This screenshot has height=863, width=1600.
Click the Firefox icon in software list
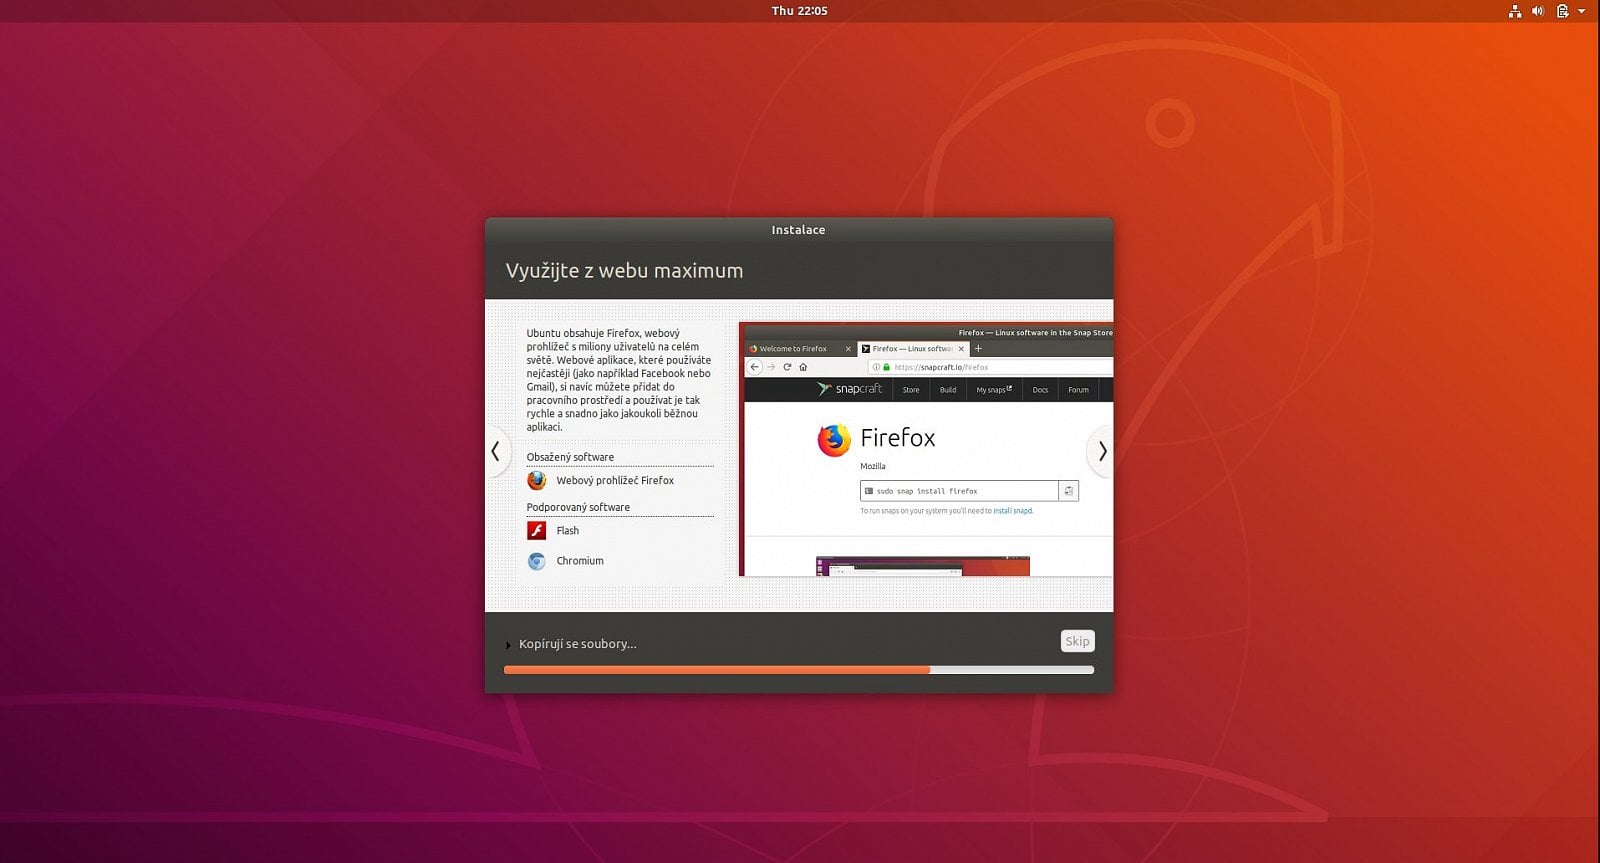pyautogui.click(x=537, y=481)
